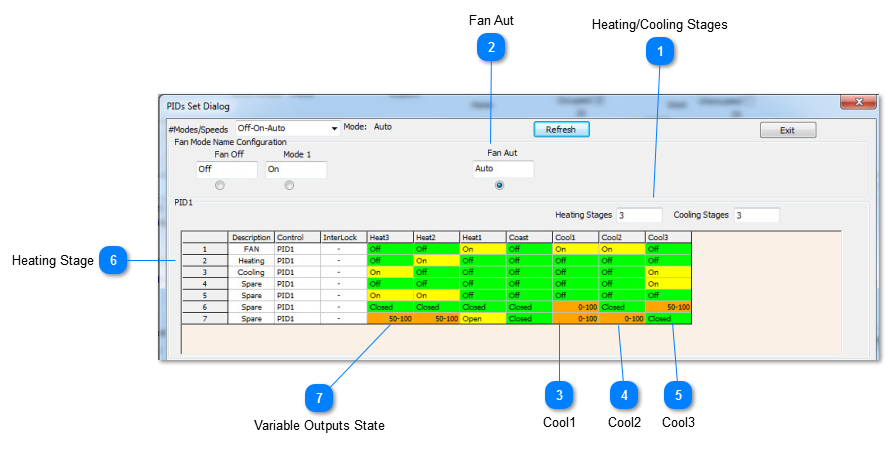Click the Cool3 50-100 cell in row 6
This screenshot has height=449, width=888.
669,307
